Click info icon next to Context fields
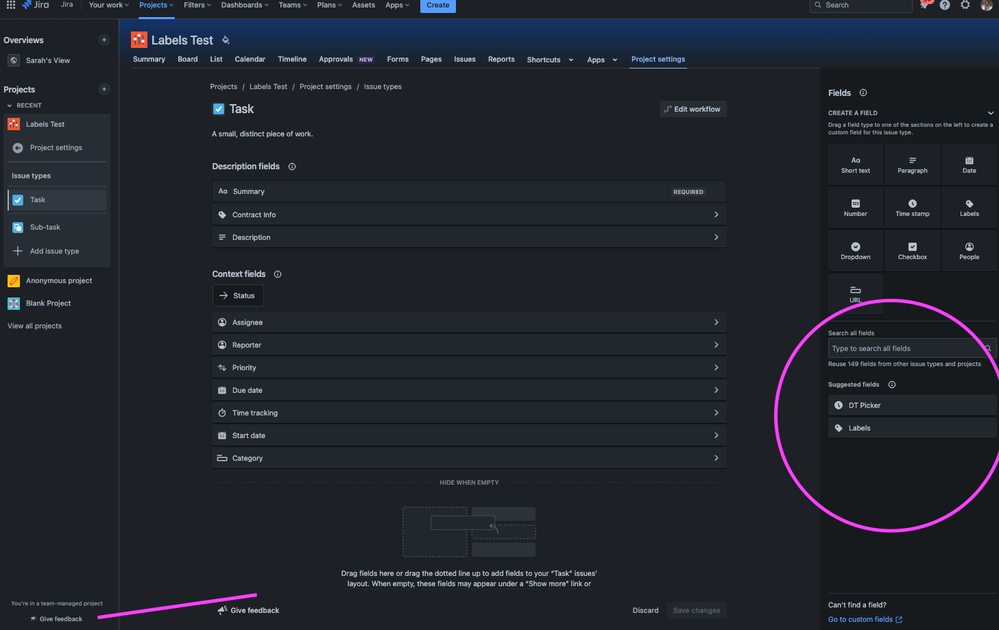Viewport: 999px width, 630px height. click(x=277, y=274)
